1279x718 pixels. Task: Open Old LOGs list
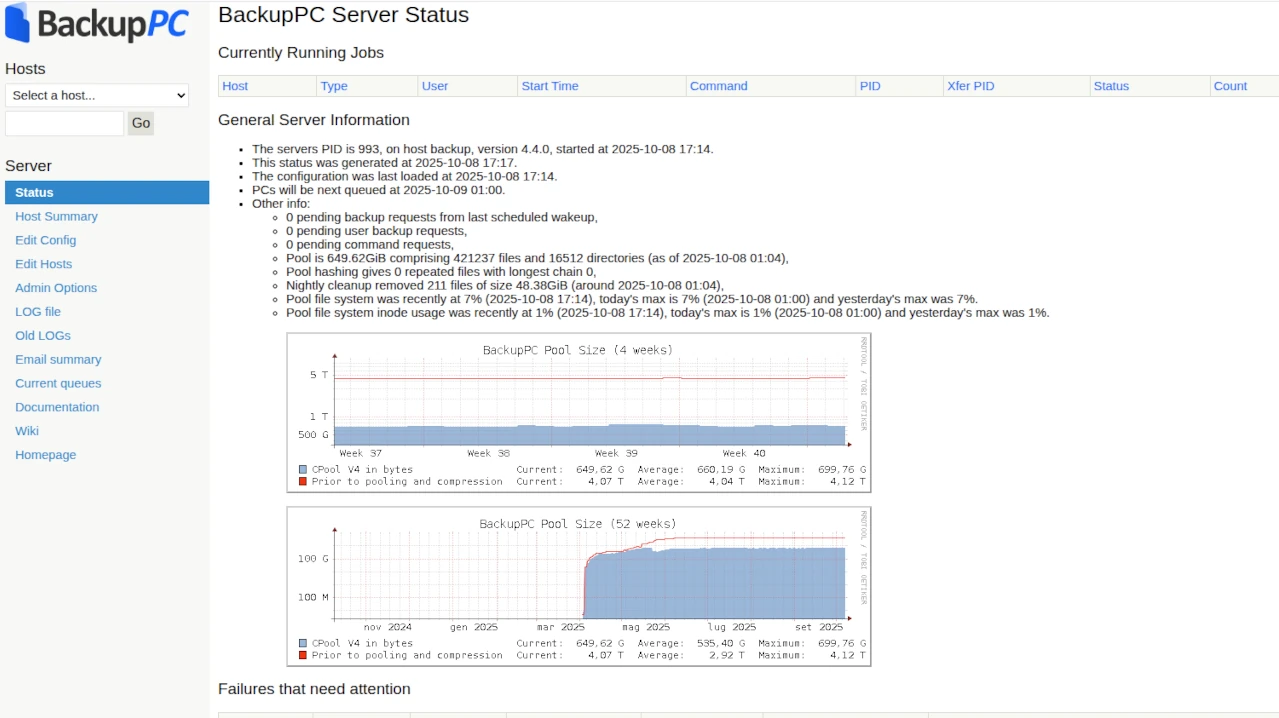tap(43, 336)
